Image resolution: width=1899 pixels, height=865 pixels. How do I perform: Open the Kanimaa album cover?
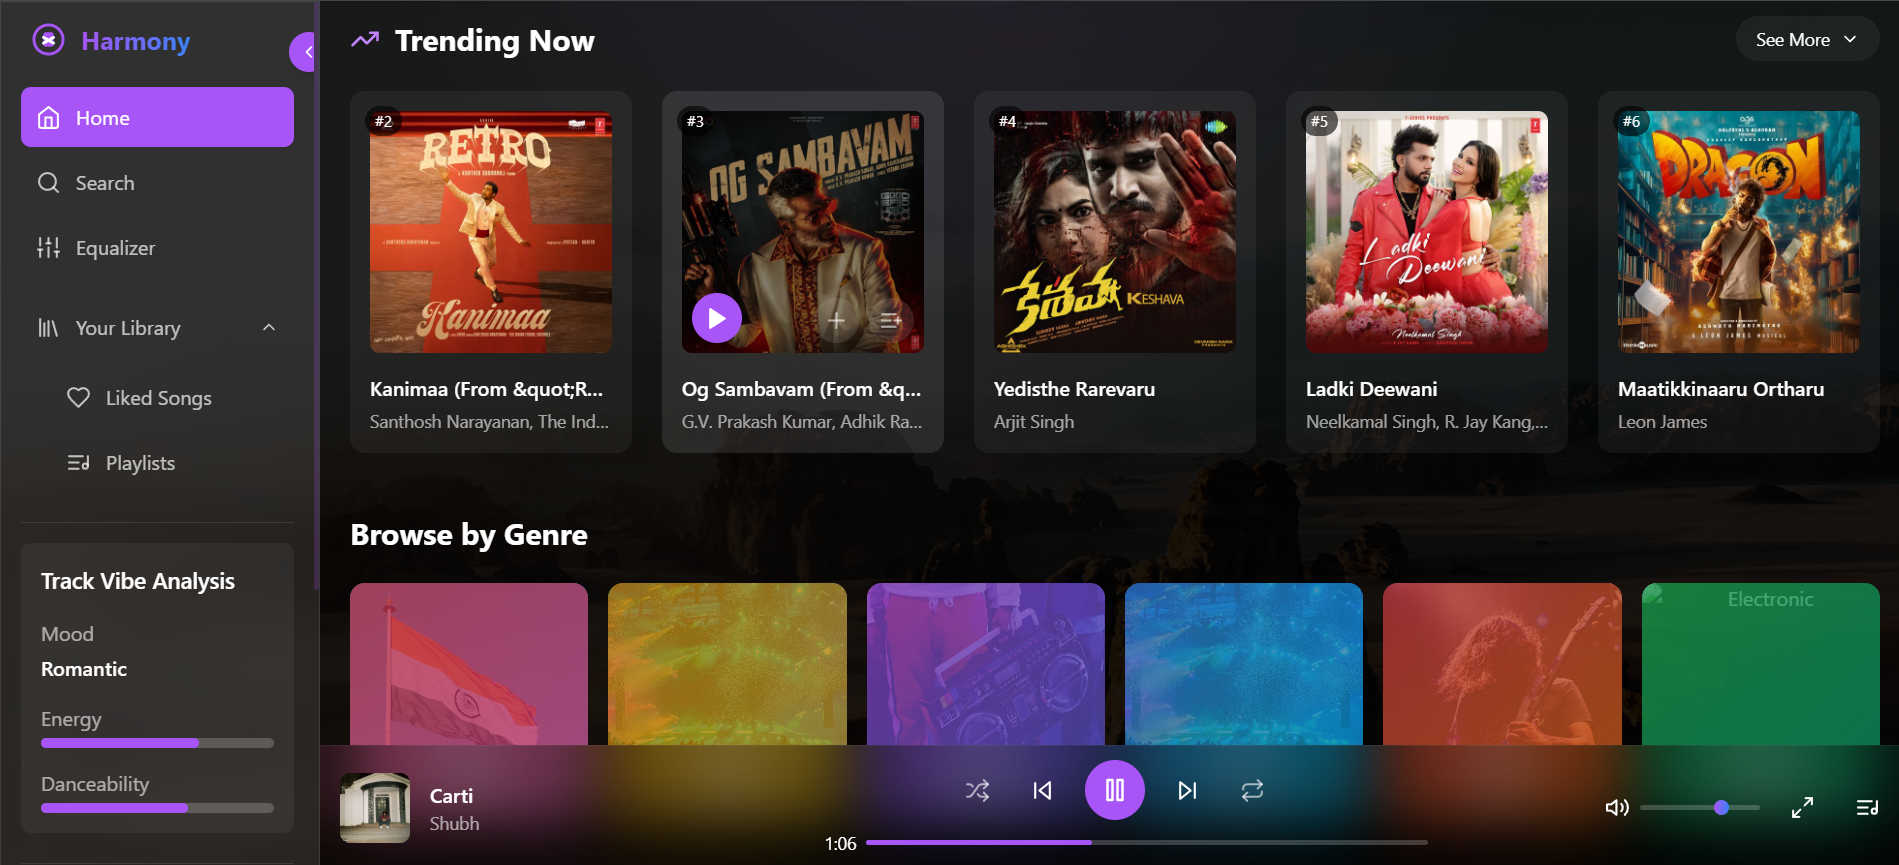click(x=491, y=232)
